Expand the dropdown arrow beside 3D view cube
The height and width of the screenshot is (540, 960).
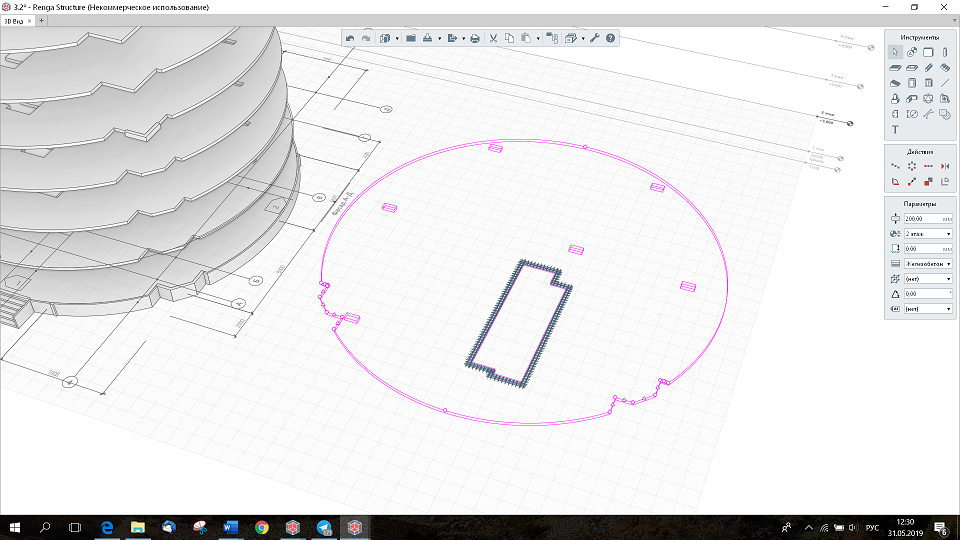pos(397,39)
